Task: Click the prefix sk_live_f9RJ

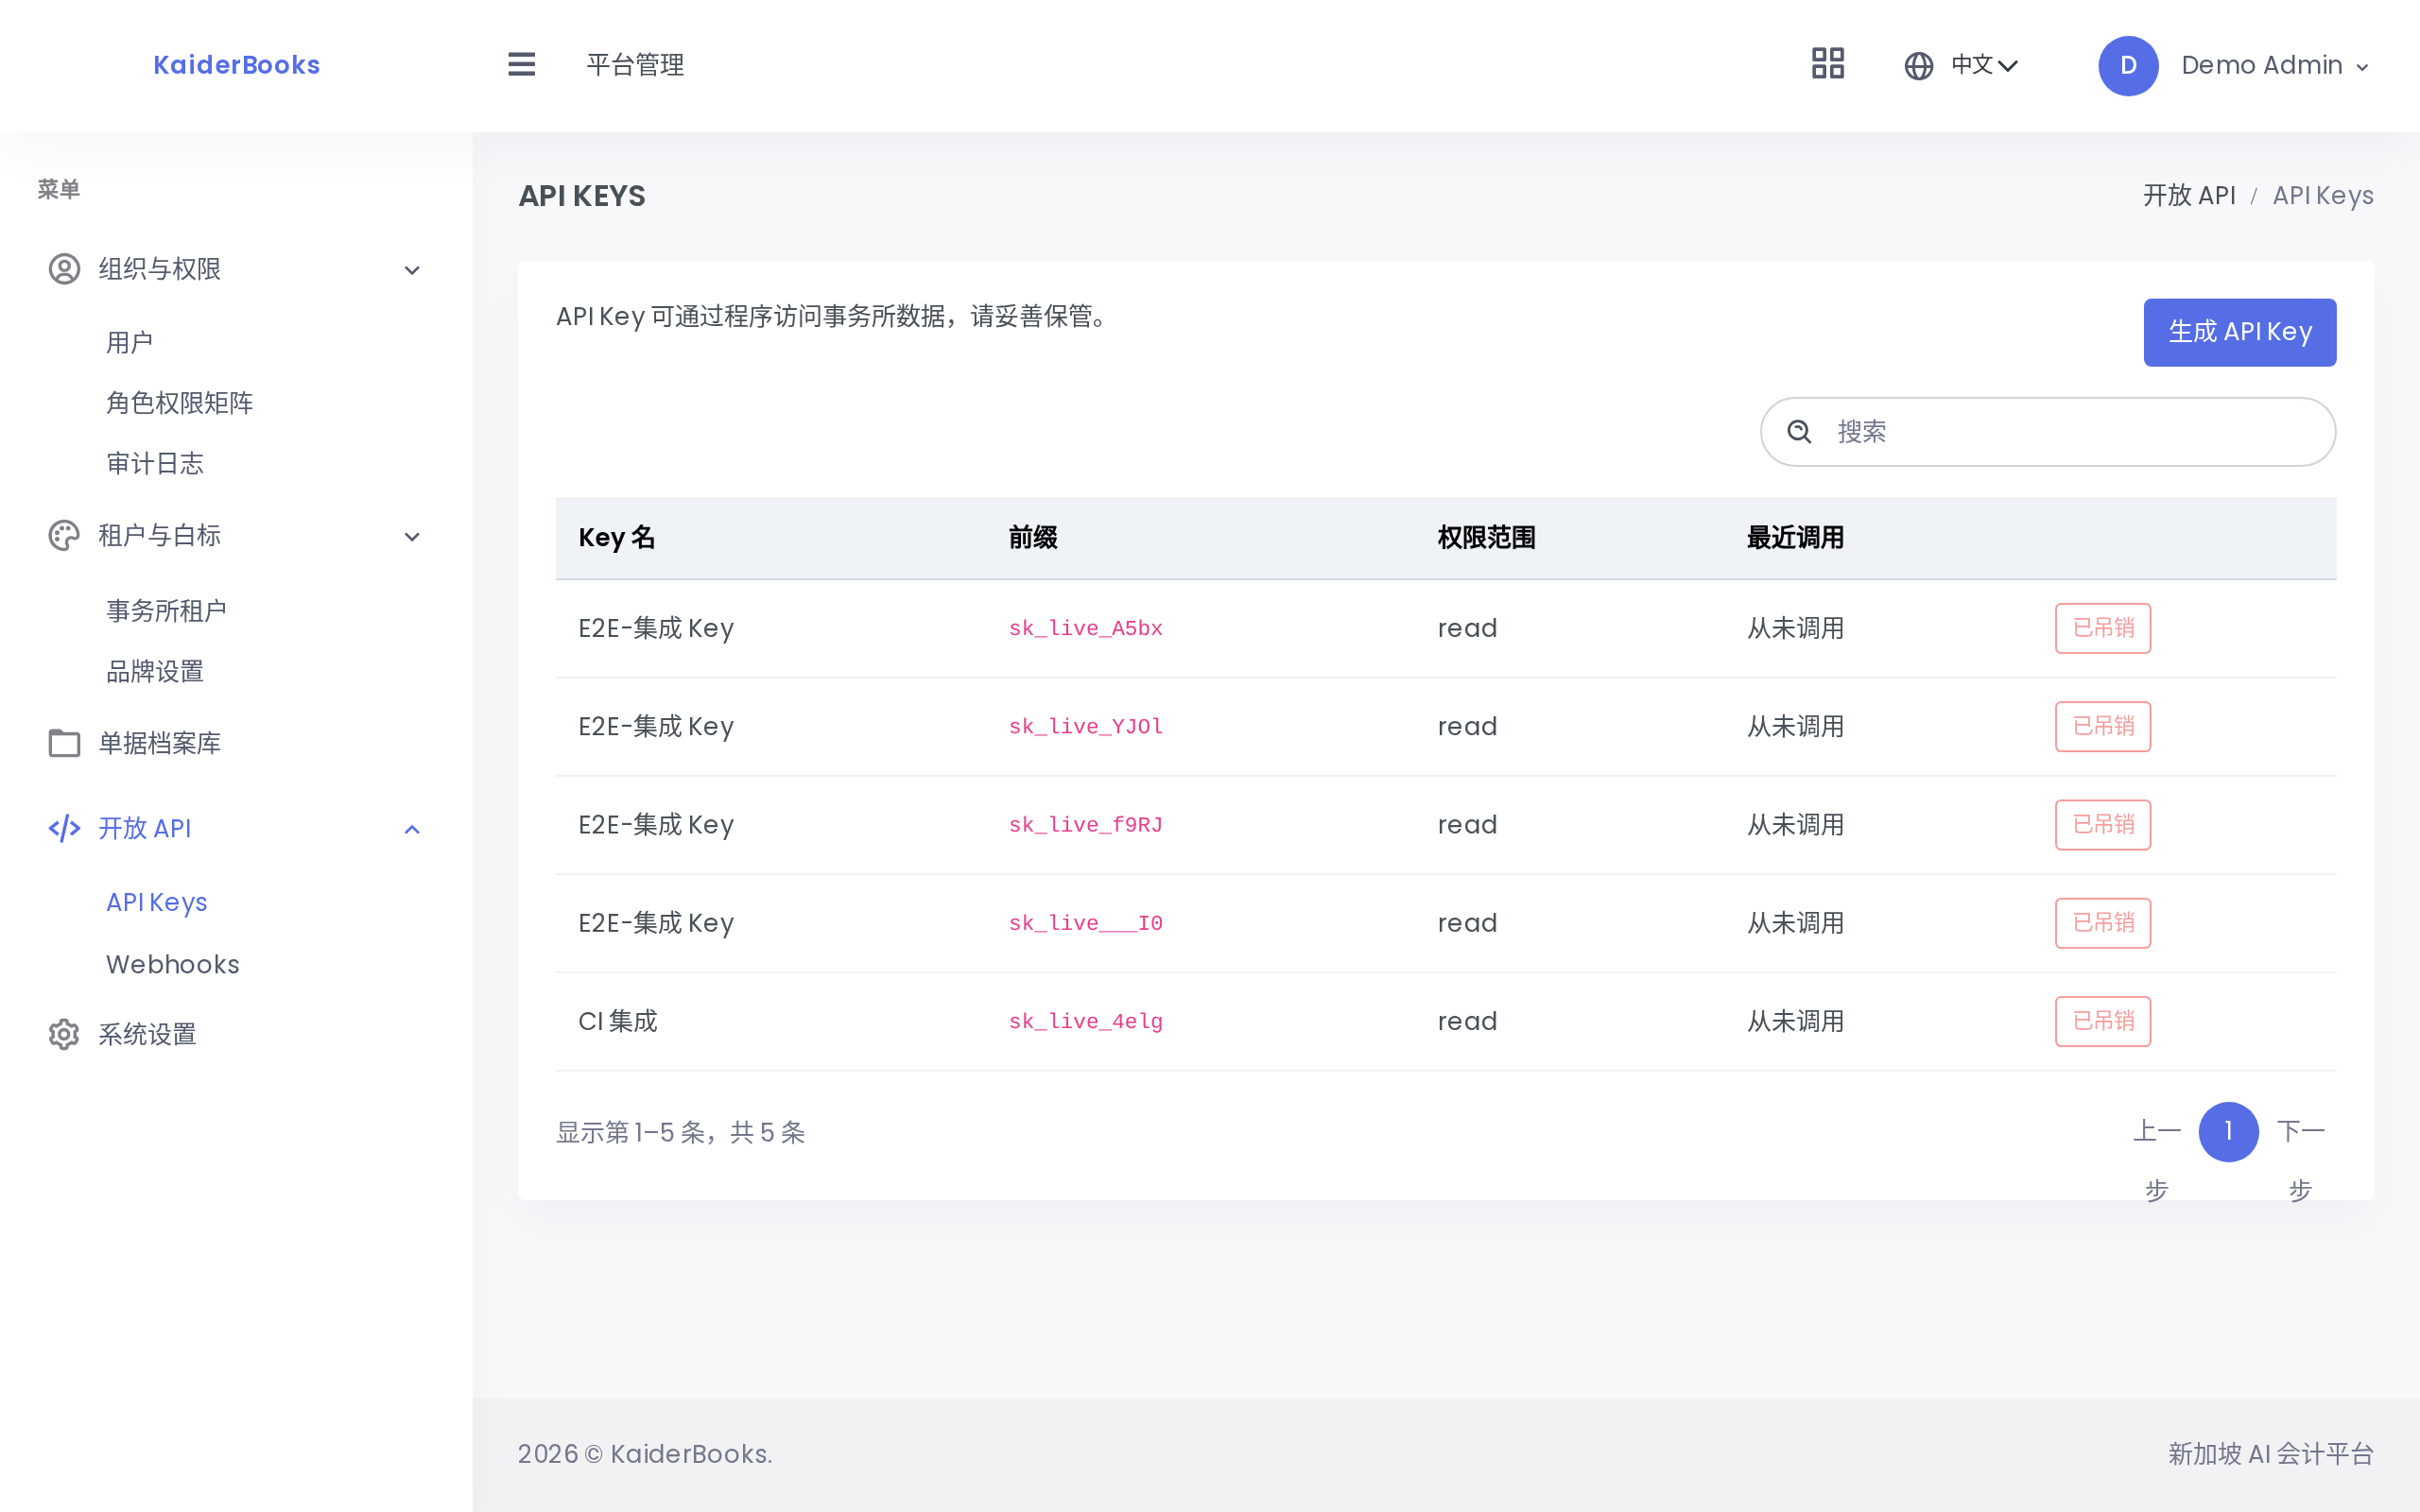Action: [1085, 825]
